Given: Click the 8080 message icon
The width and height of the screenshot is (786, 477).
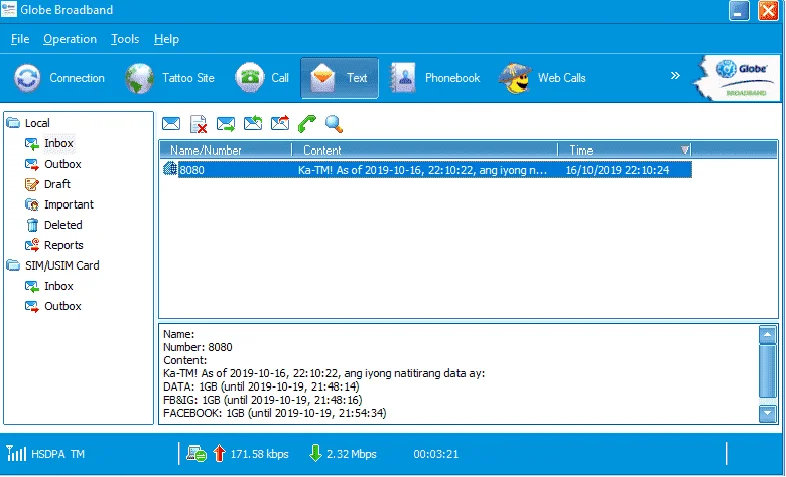Looking at the screenshot, I should [x=170, y=169].
